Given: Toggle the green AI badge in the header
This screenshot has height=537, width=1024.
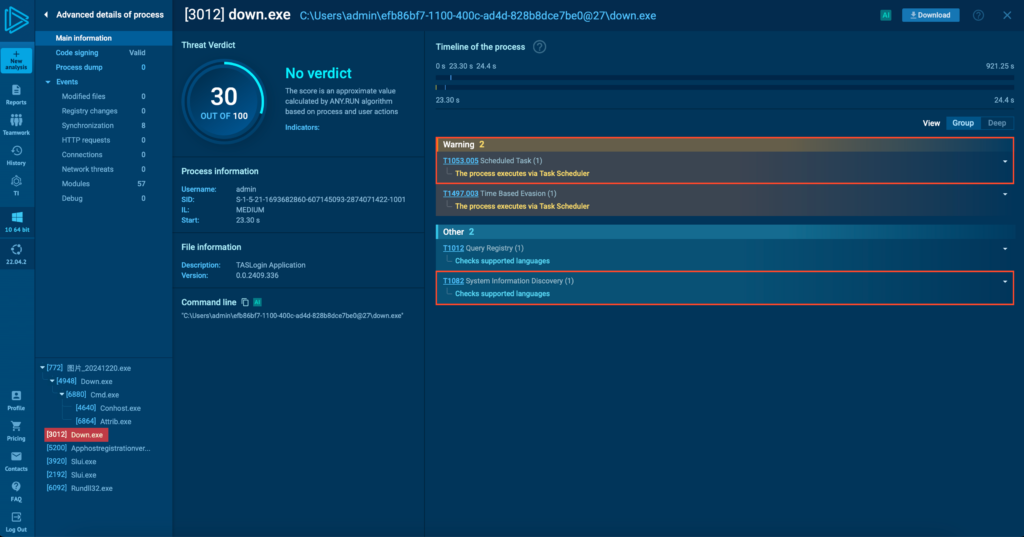Looking at the screenshot, I should pyautogui.click(x=886, y=15).
